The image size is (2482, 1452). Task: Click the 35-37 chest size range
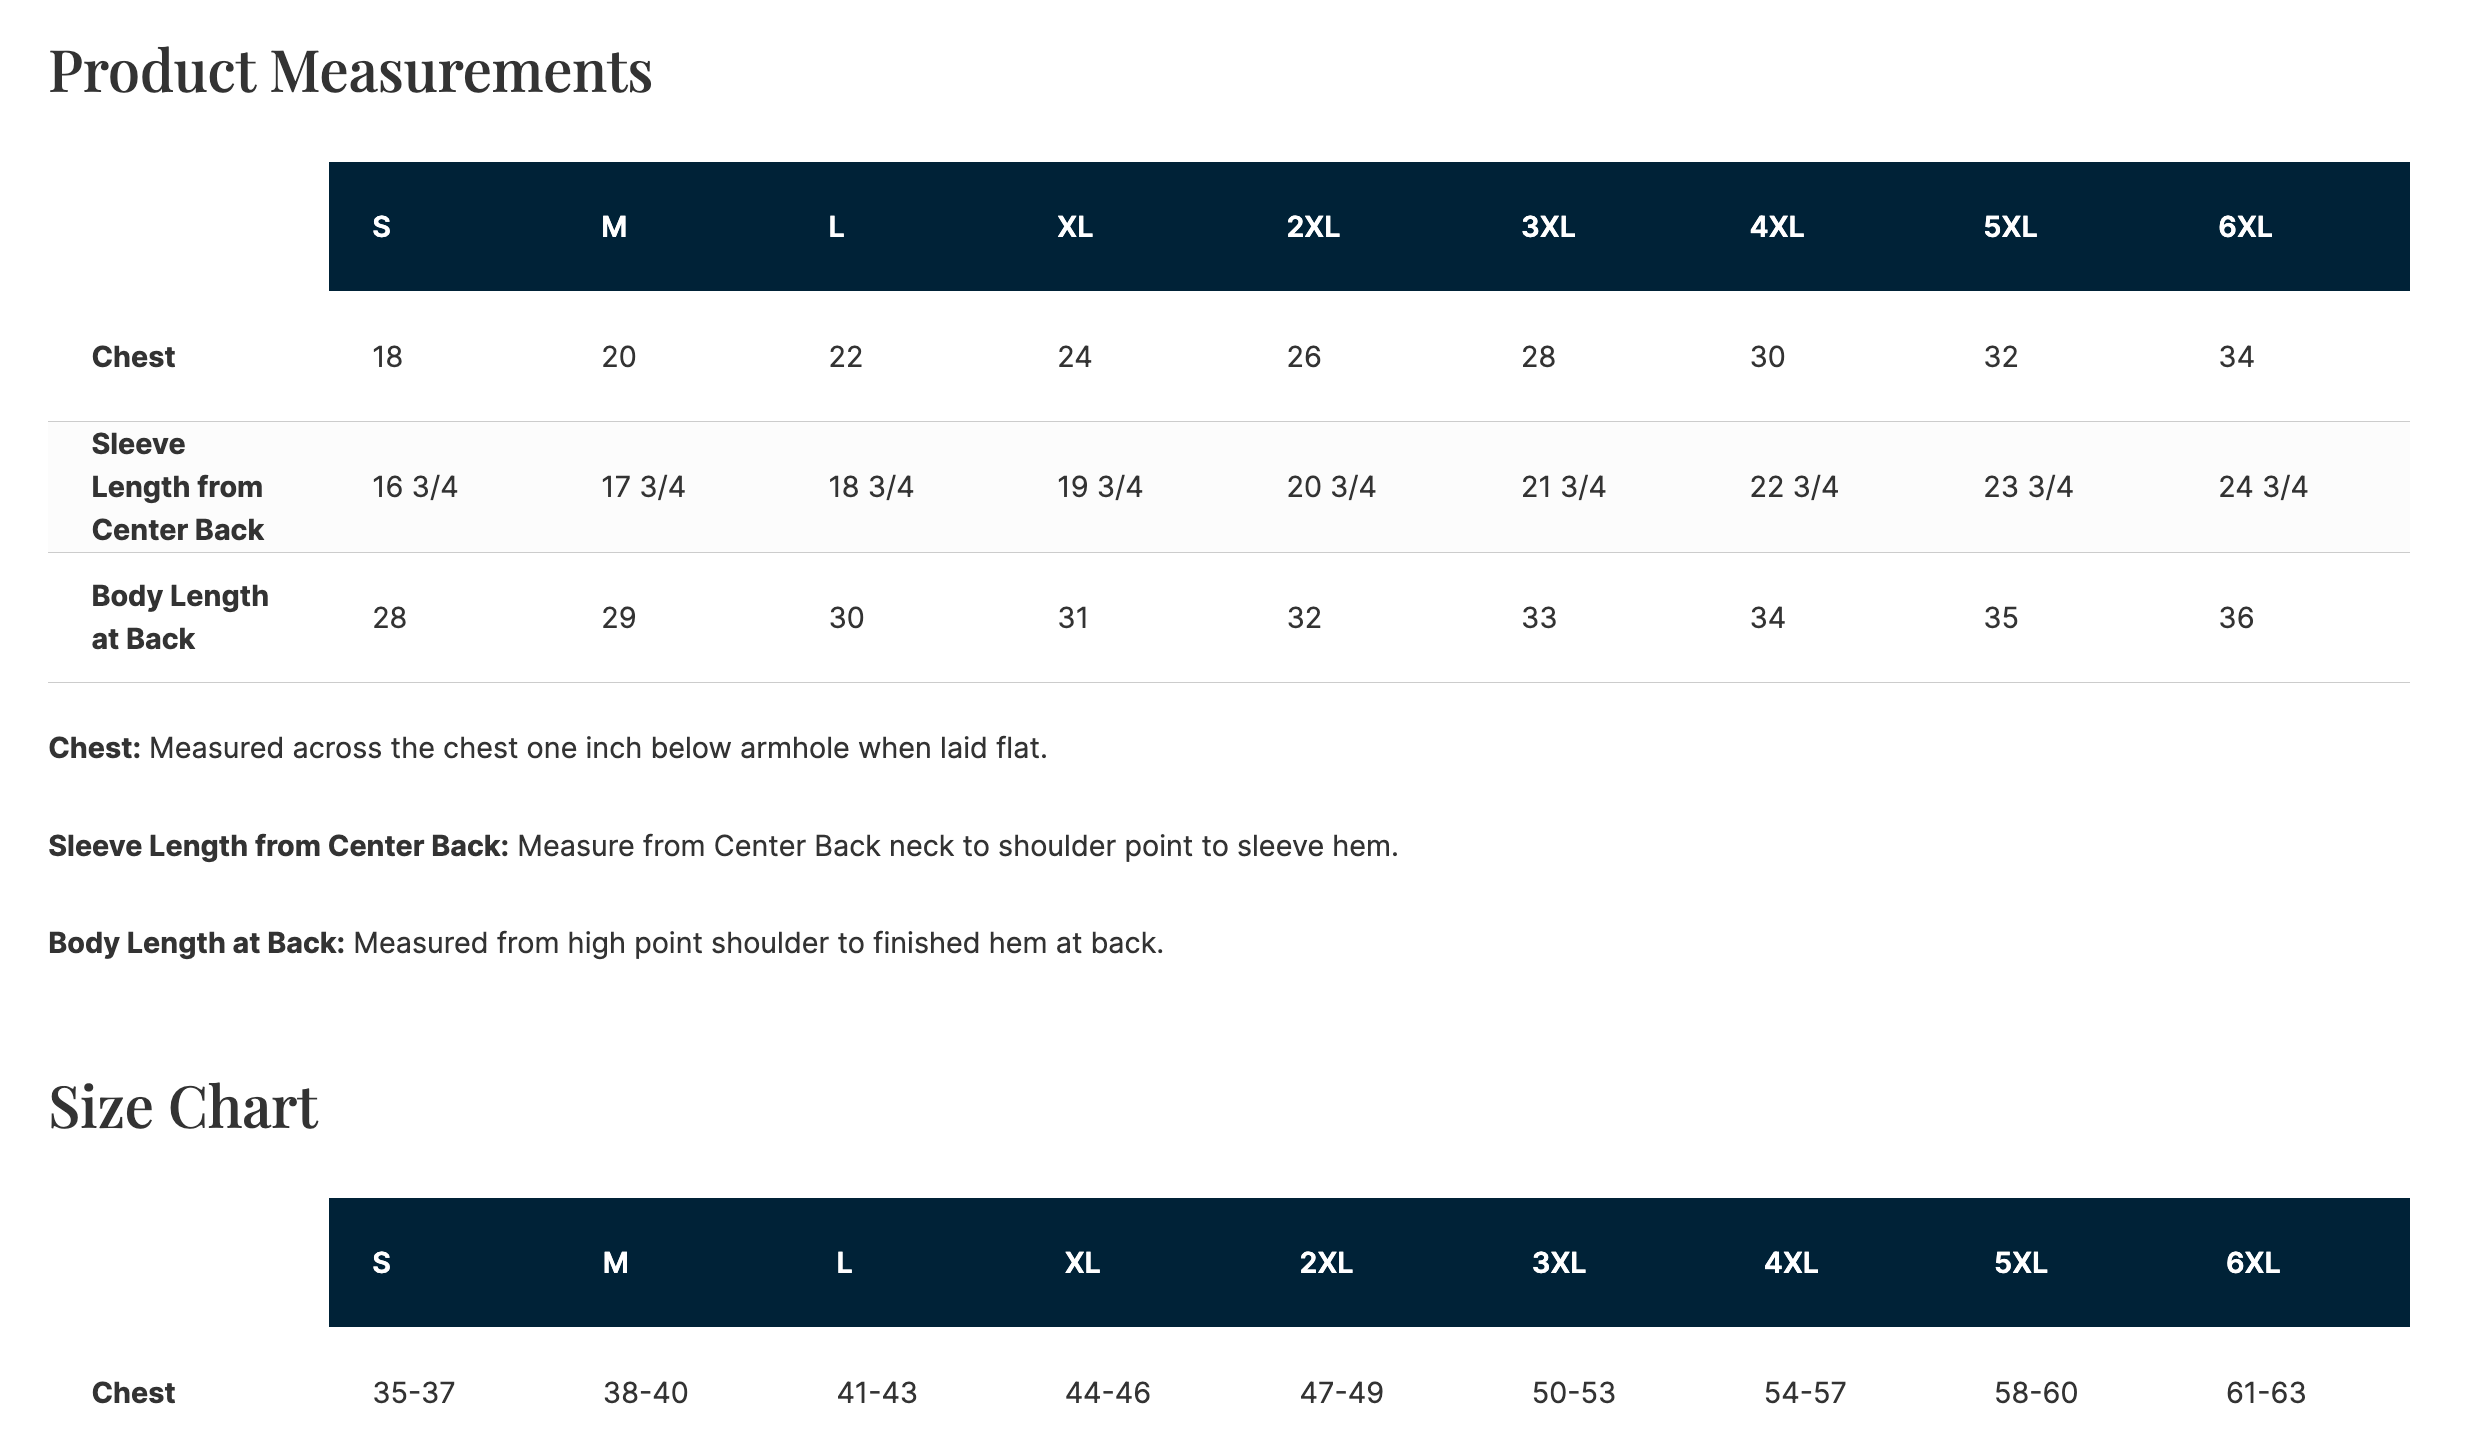click(x=414, y=1393)
